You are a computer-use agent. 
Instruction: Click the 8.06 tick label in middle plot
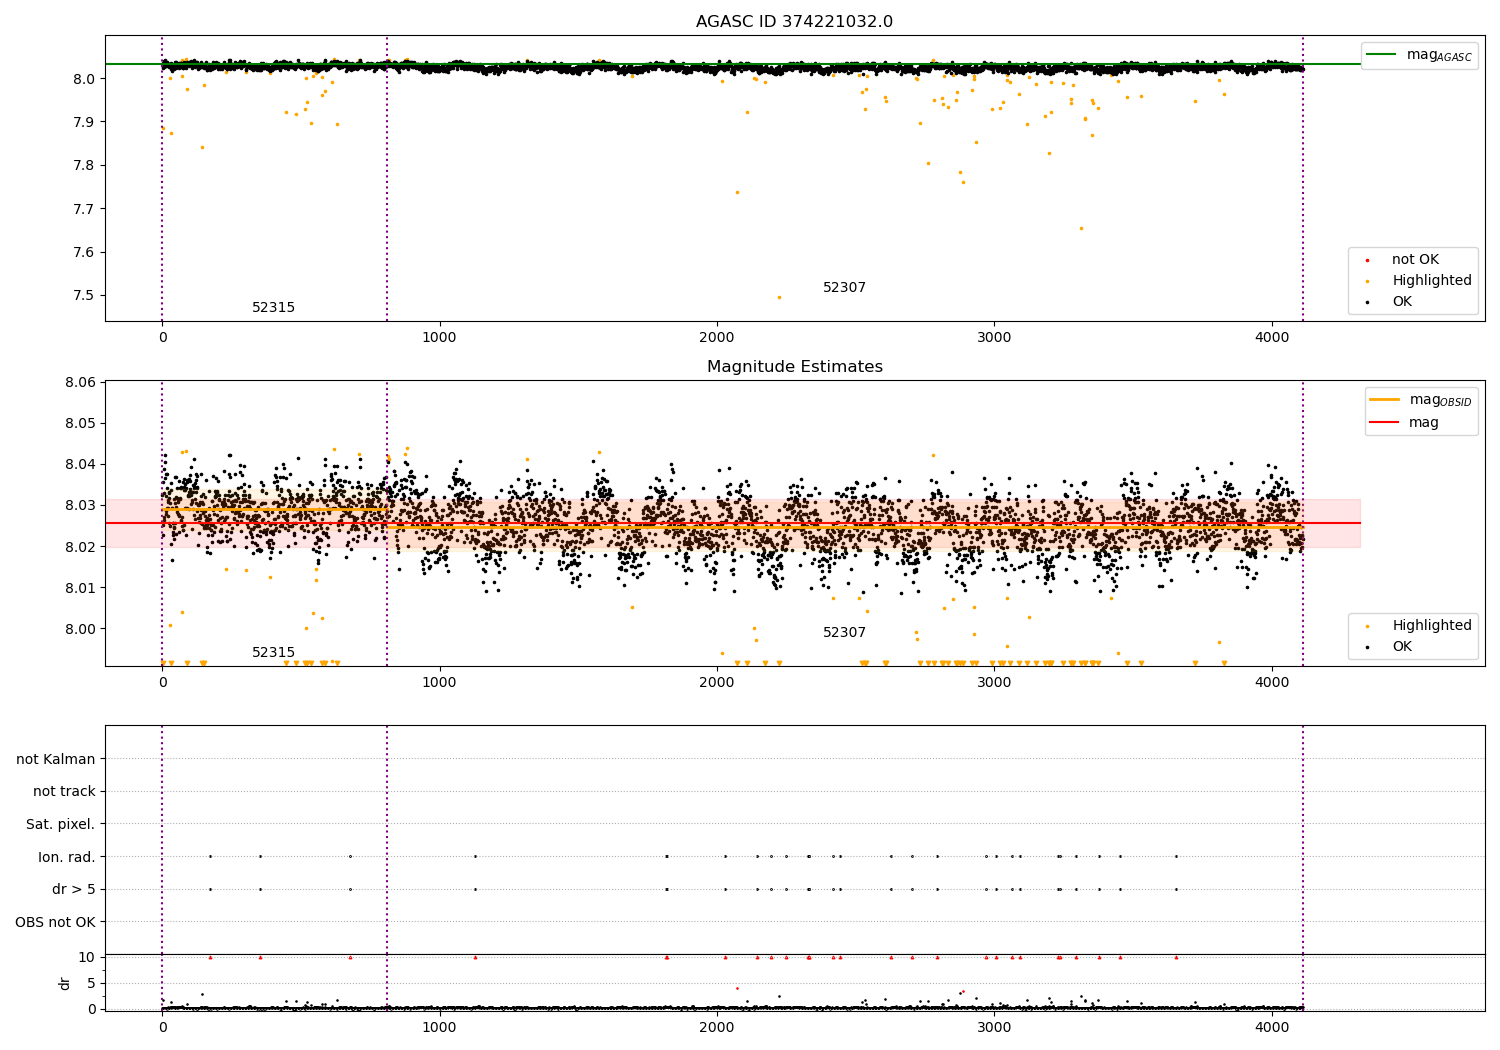(x=81, y=383)
